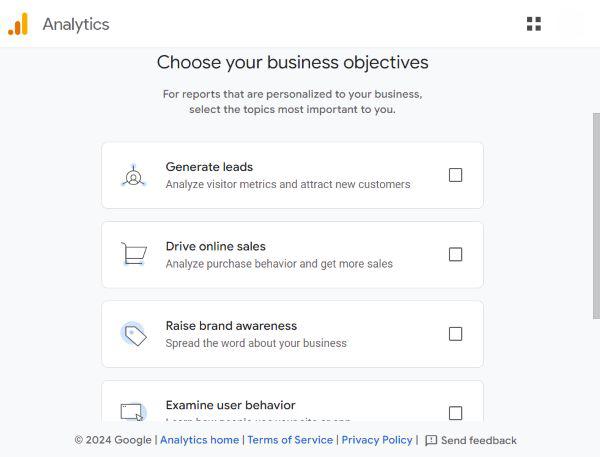This screenshot has width=600, height=457.
Task: Click the Examine user behavior icon
Action: [x=133, y=411]
